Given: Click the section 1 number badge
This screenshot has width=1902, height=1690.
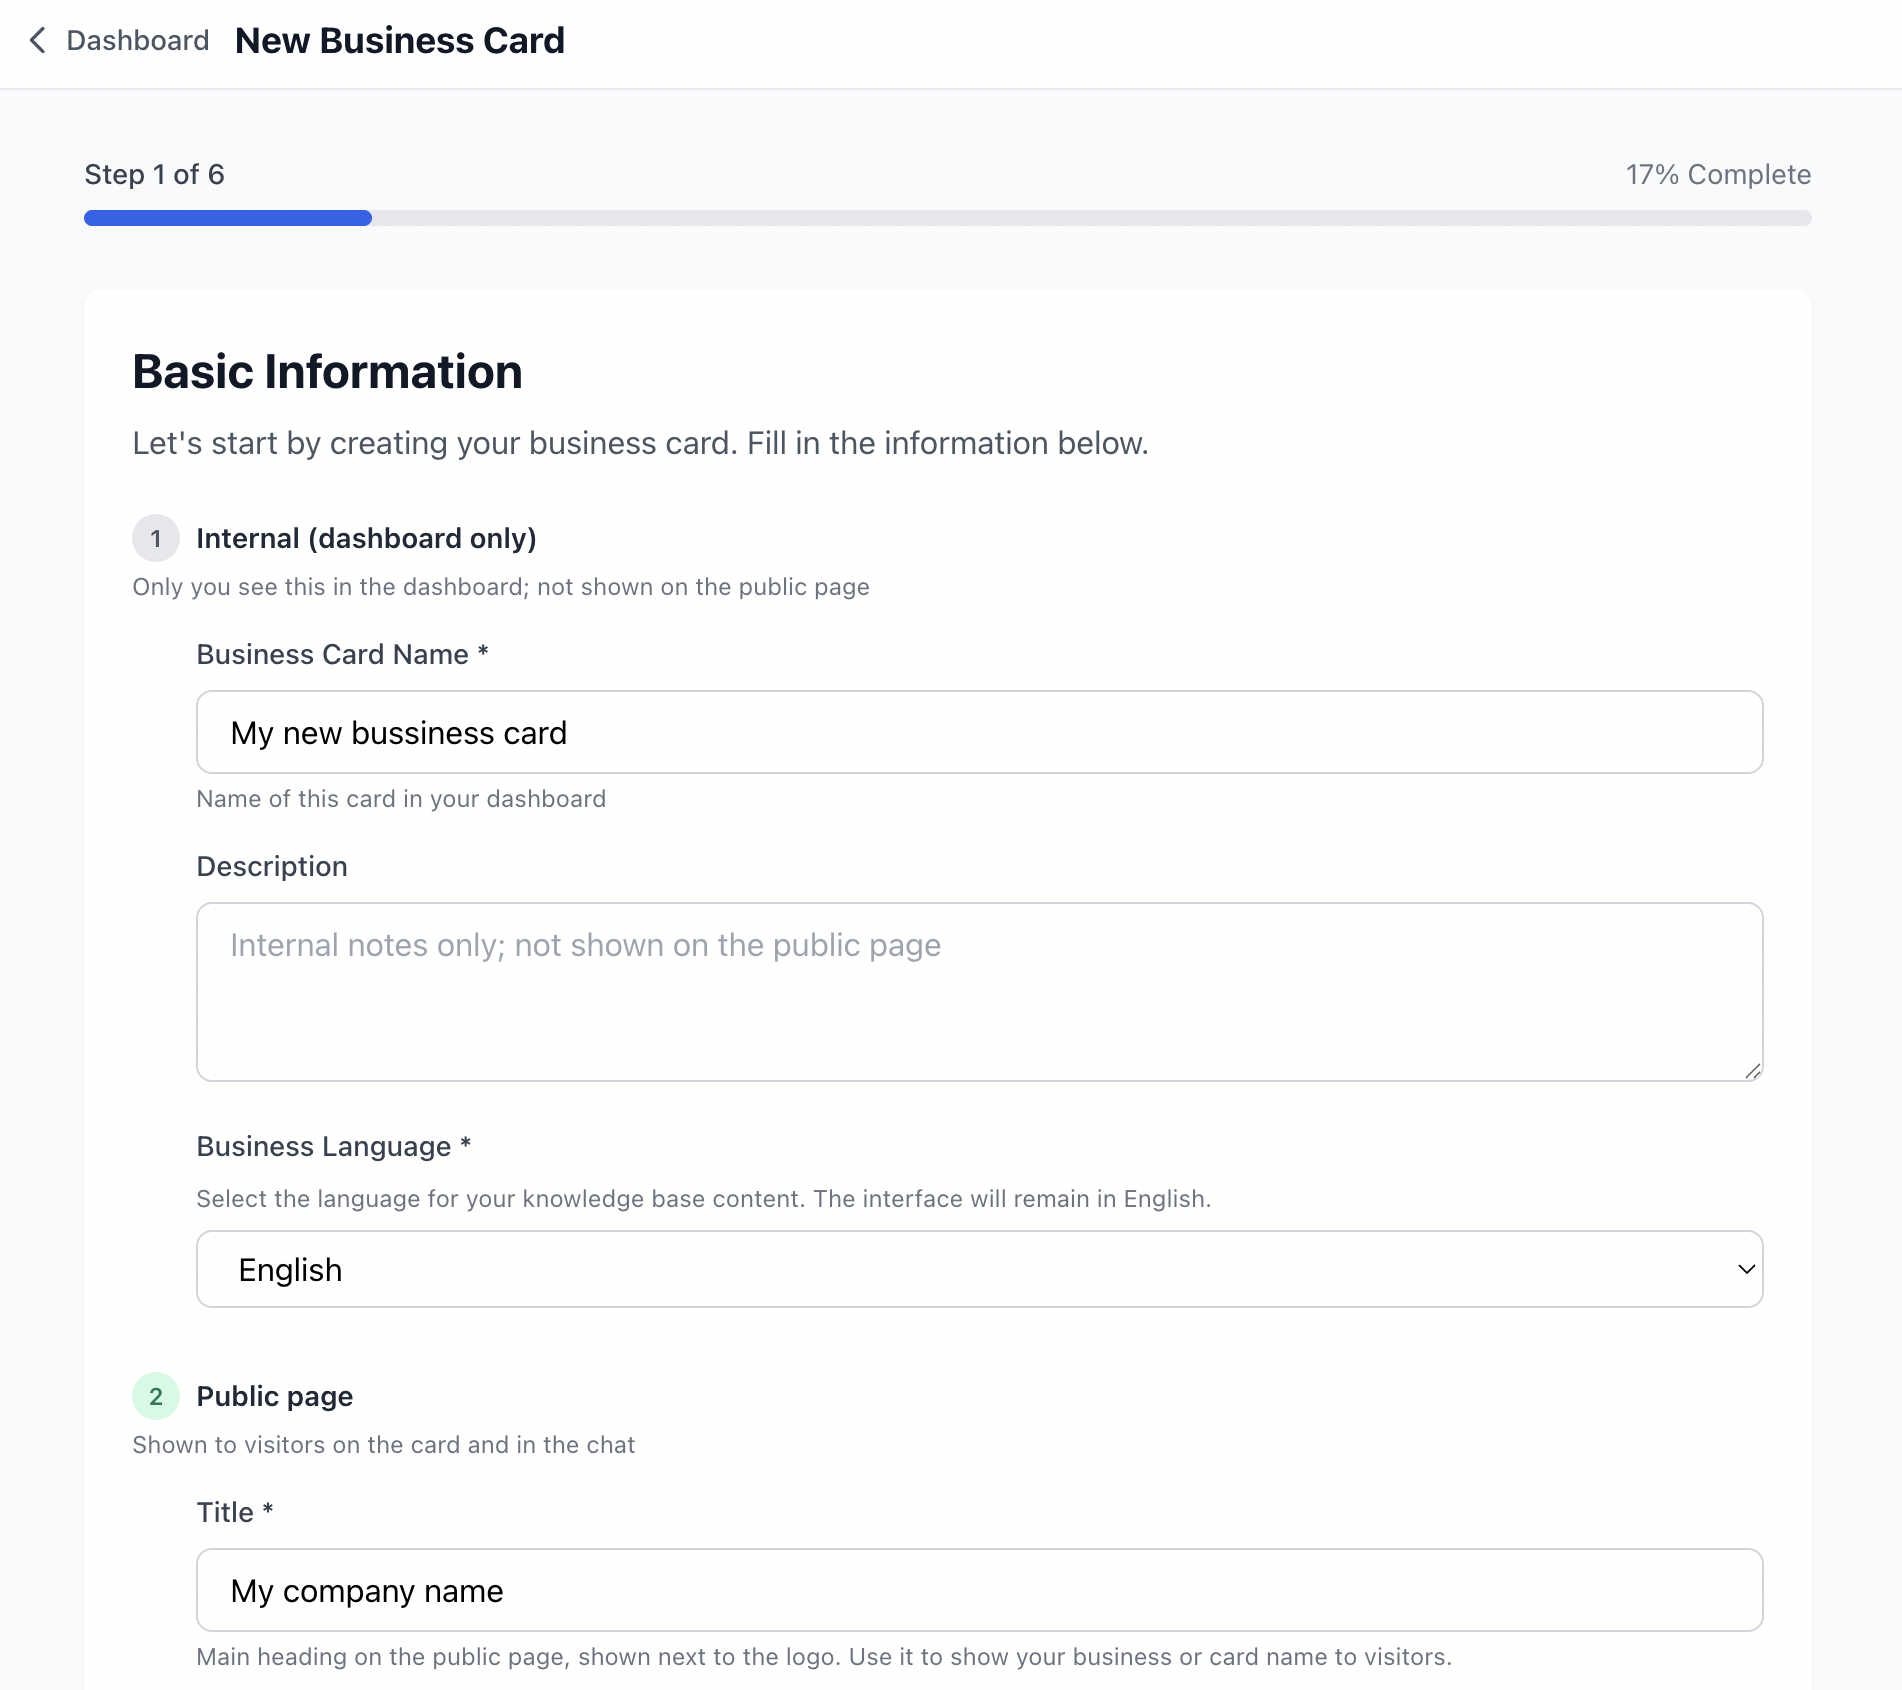Looking at the screenshot, I should coord(155,539).
